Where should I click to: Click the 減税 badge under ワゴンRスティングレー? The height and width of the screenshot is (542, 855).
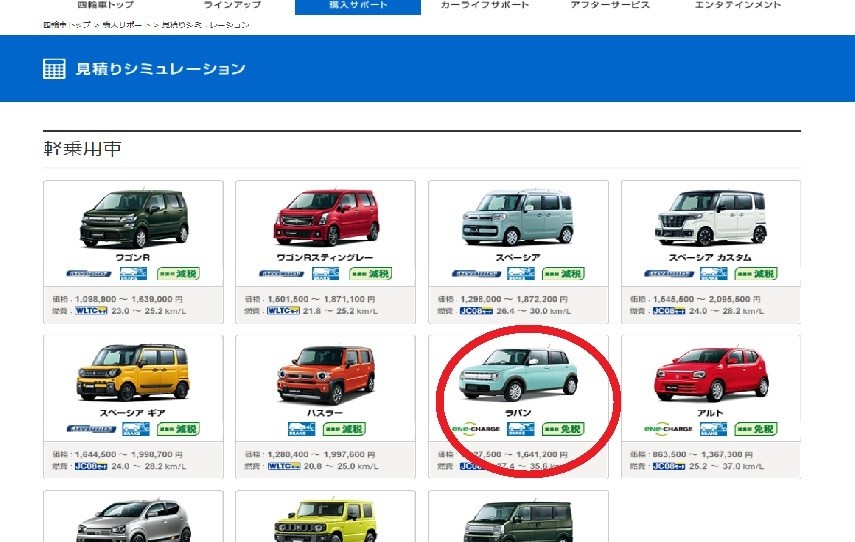tap(371, 274)
